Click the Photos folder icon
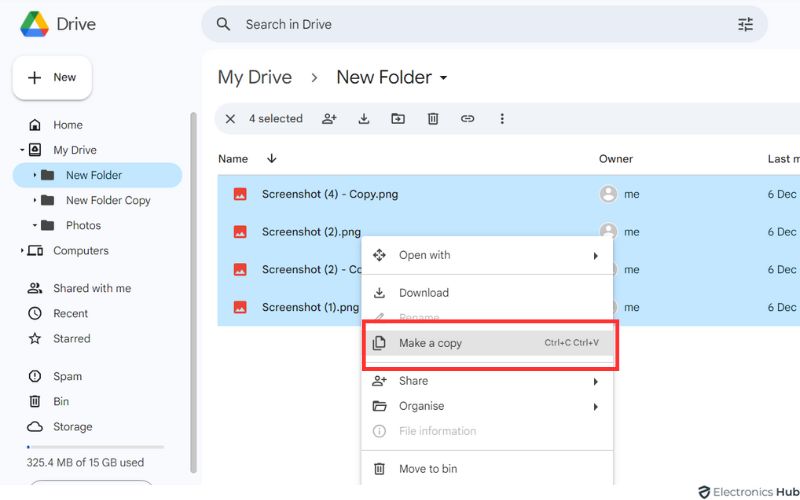Screen dimensions: 800x500 tap(47, 225)
